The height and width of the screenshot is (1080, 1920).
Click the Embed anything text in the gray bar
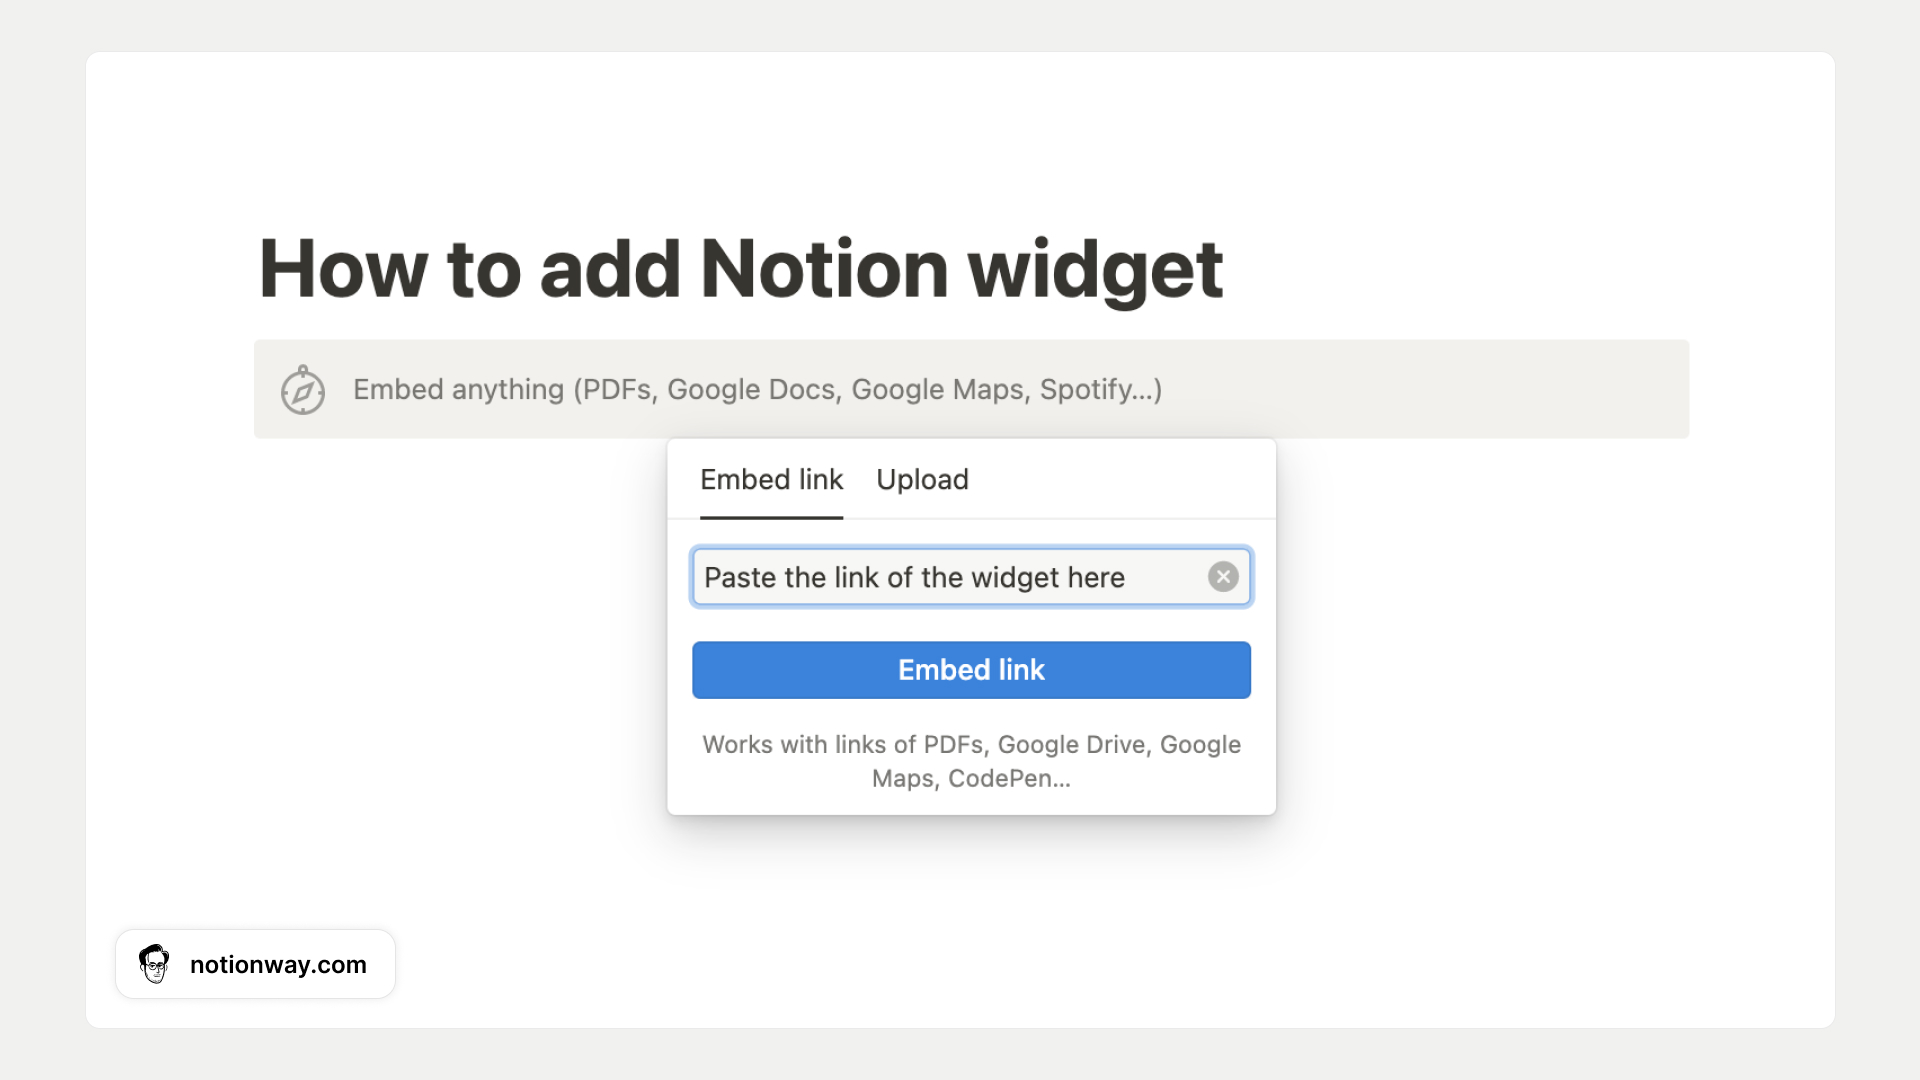757,390
